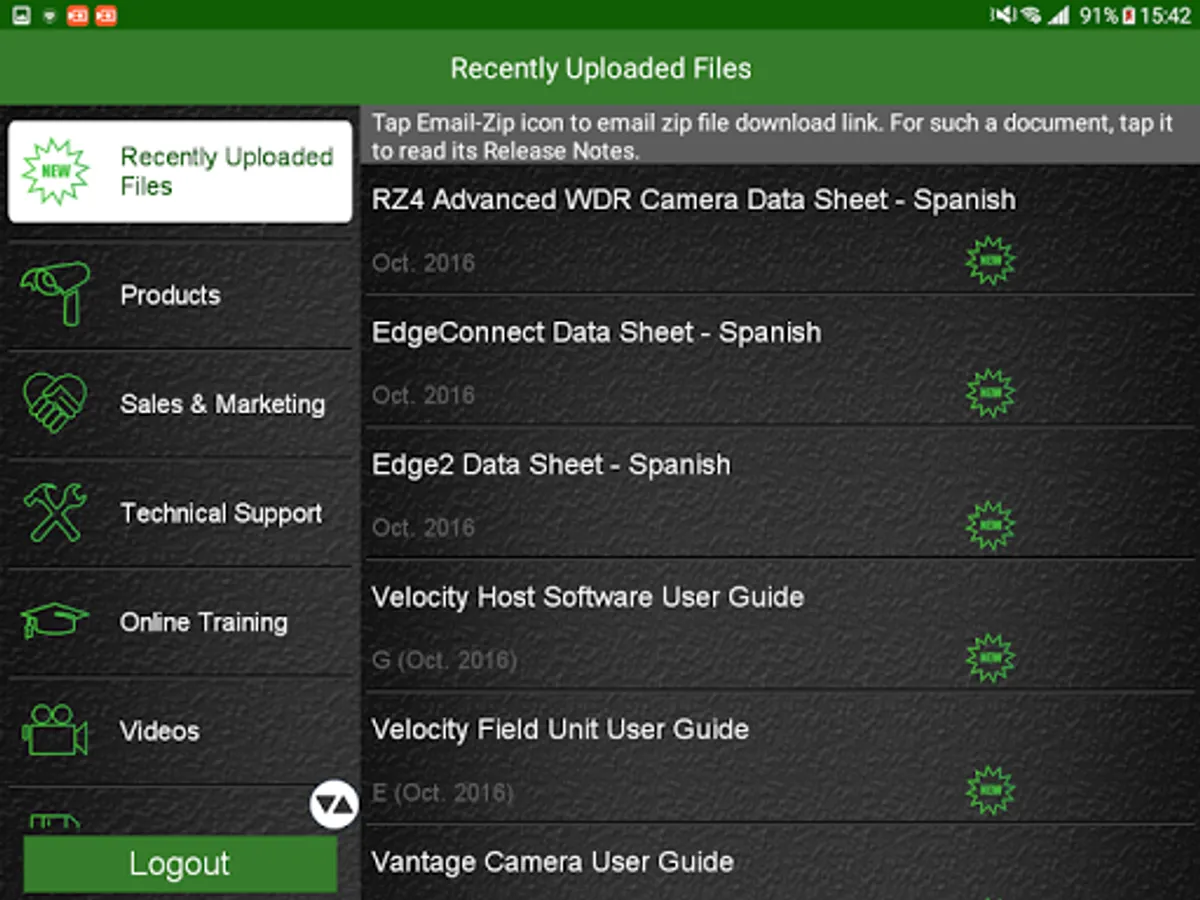
Task: Click the handshake heart icon
Action: tap(55, 403)
